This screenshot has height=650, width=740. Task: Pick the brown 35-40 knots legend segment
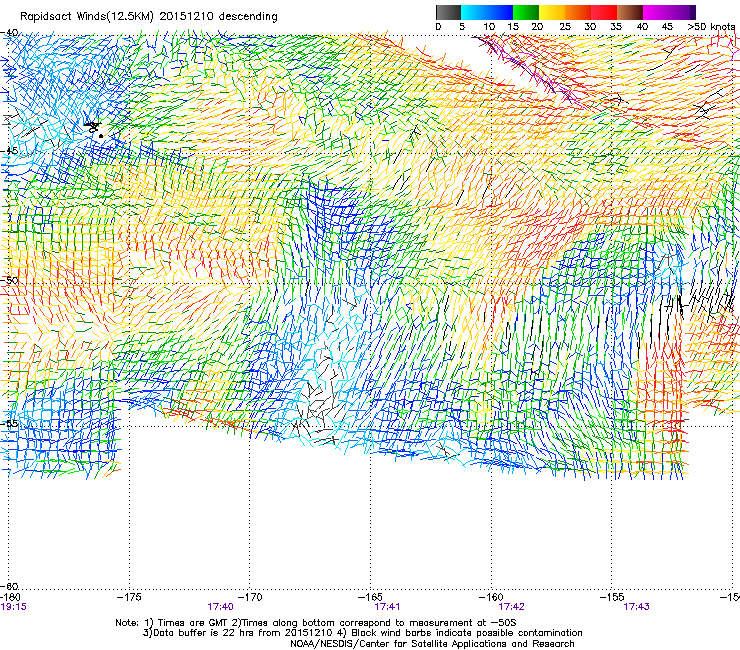630,12
